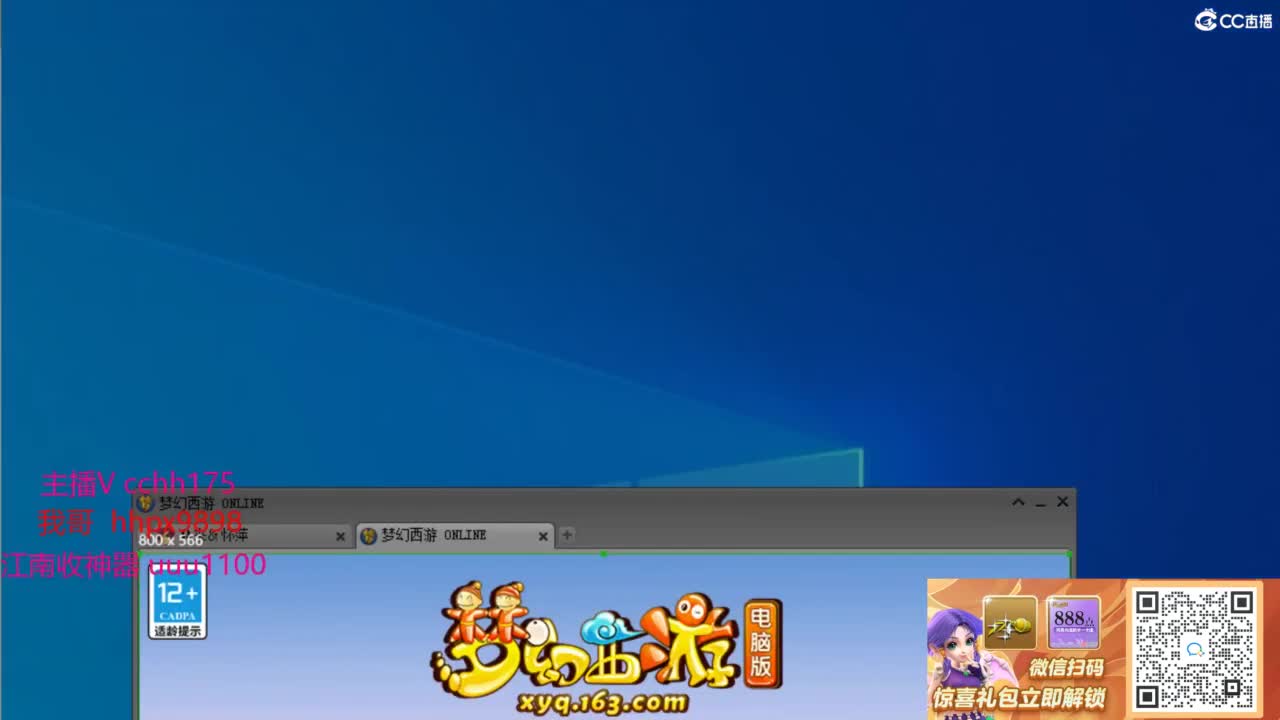Click the 微信扫码 label in the banner
Viewport: 1280px width, 720px height.
point(1066,667)
